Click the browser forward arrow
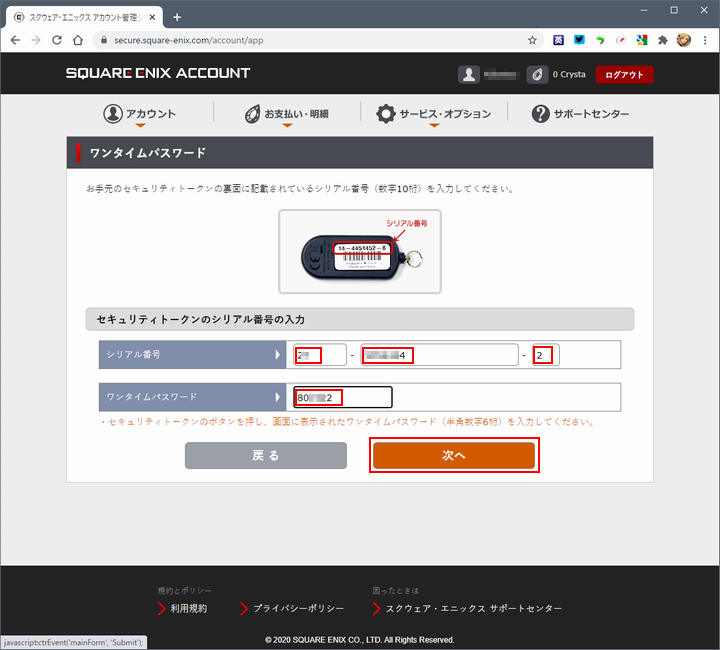720x650 pixels. pos(36,40)
